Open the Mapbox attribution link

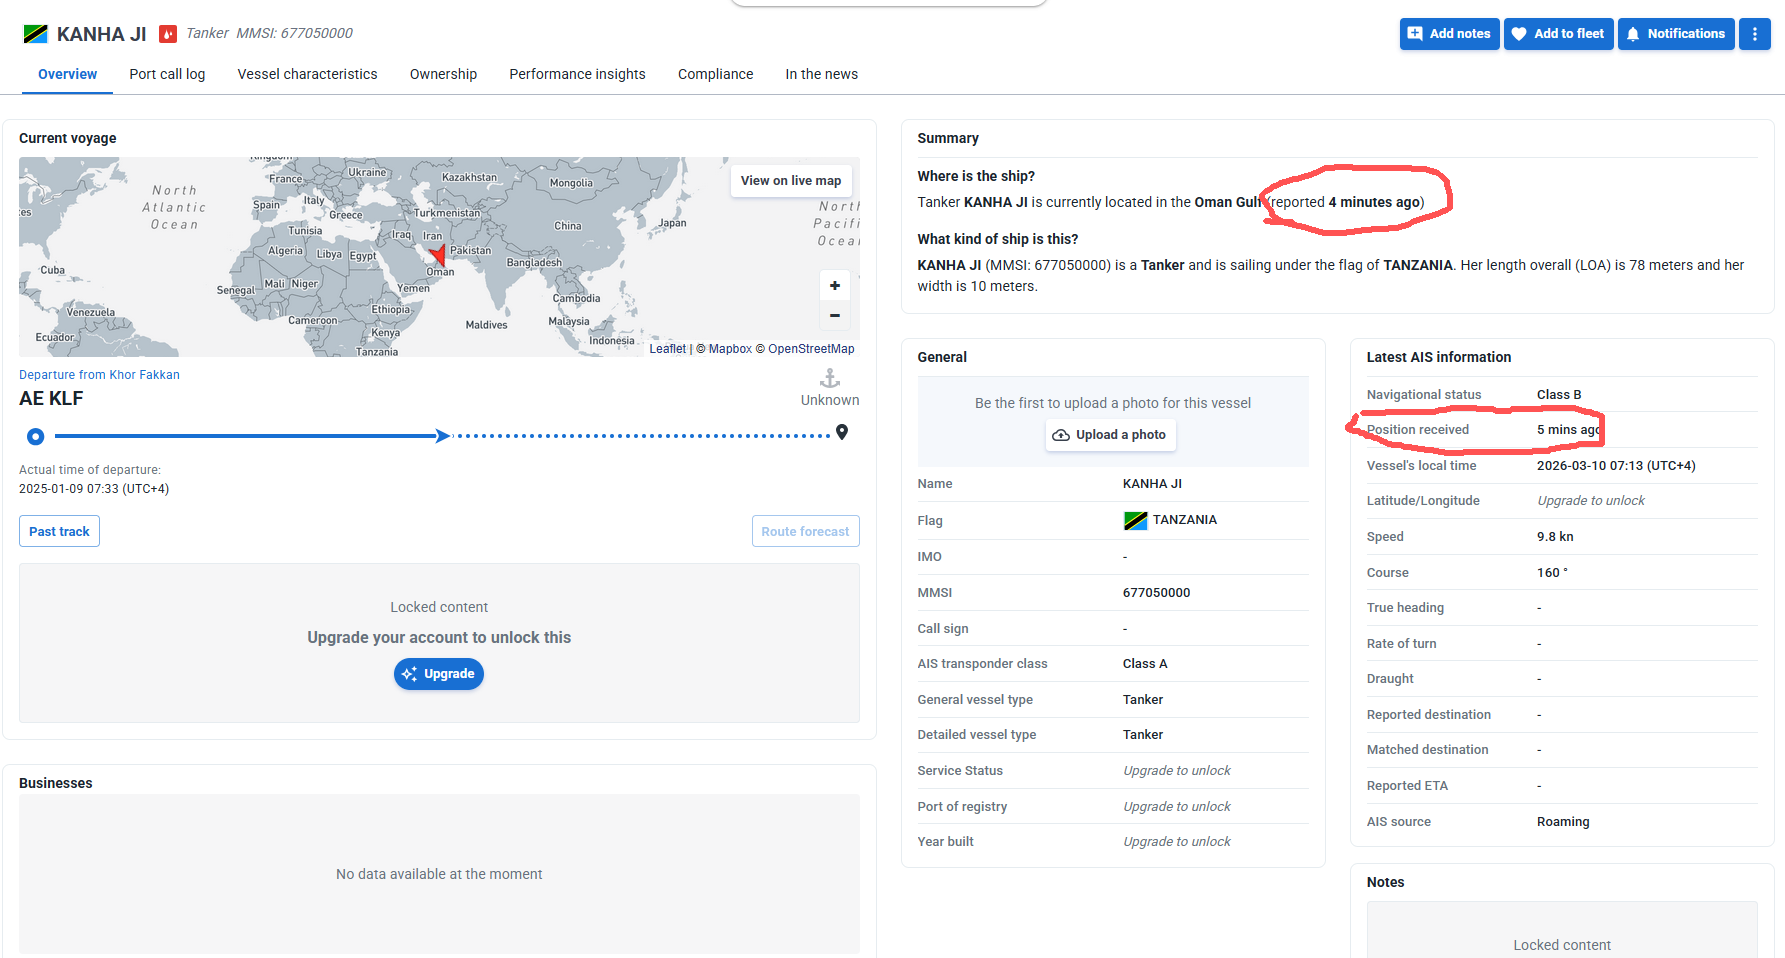[730, 349]
